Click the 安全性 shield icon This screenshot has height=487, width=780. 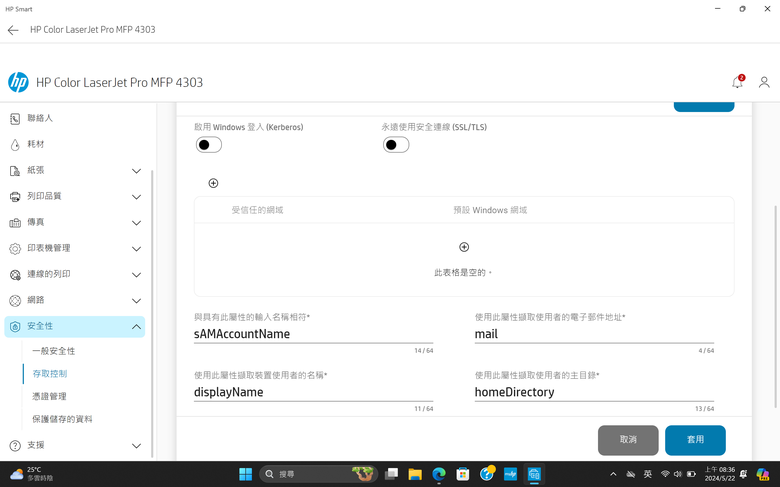click(15, 327)
